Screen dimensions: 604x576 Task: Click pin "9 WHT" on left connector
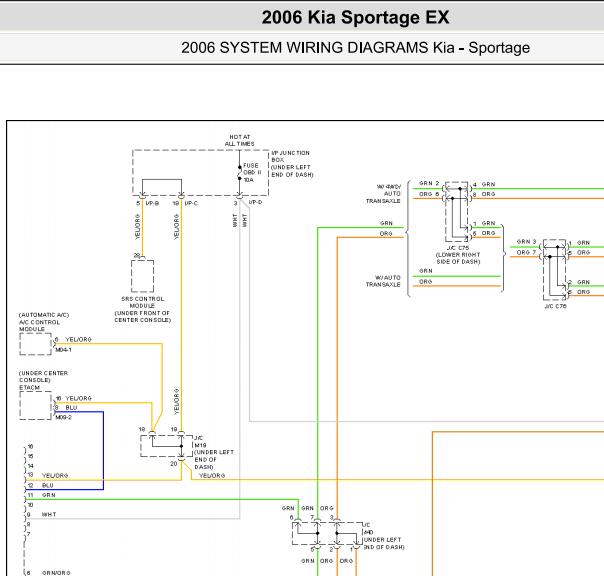click(42, 514)
